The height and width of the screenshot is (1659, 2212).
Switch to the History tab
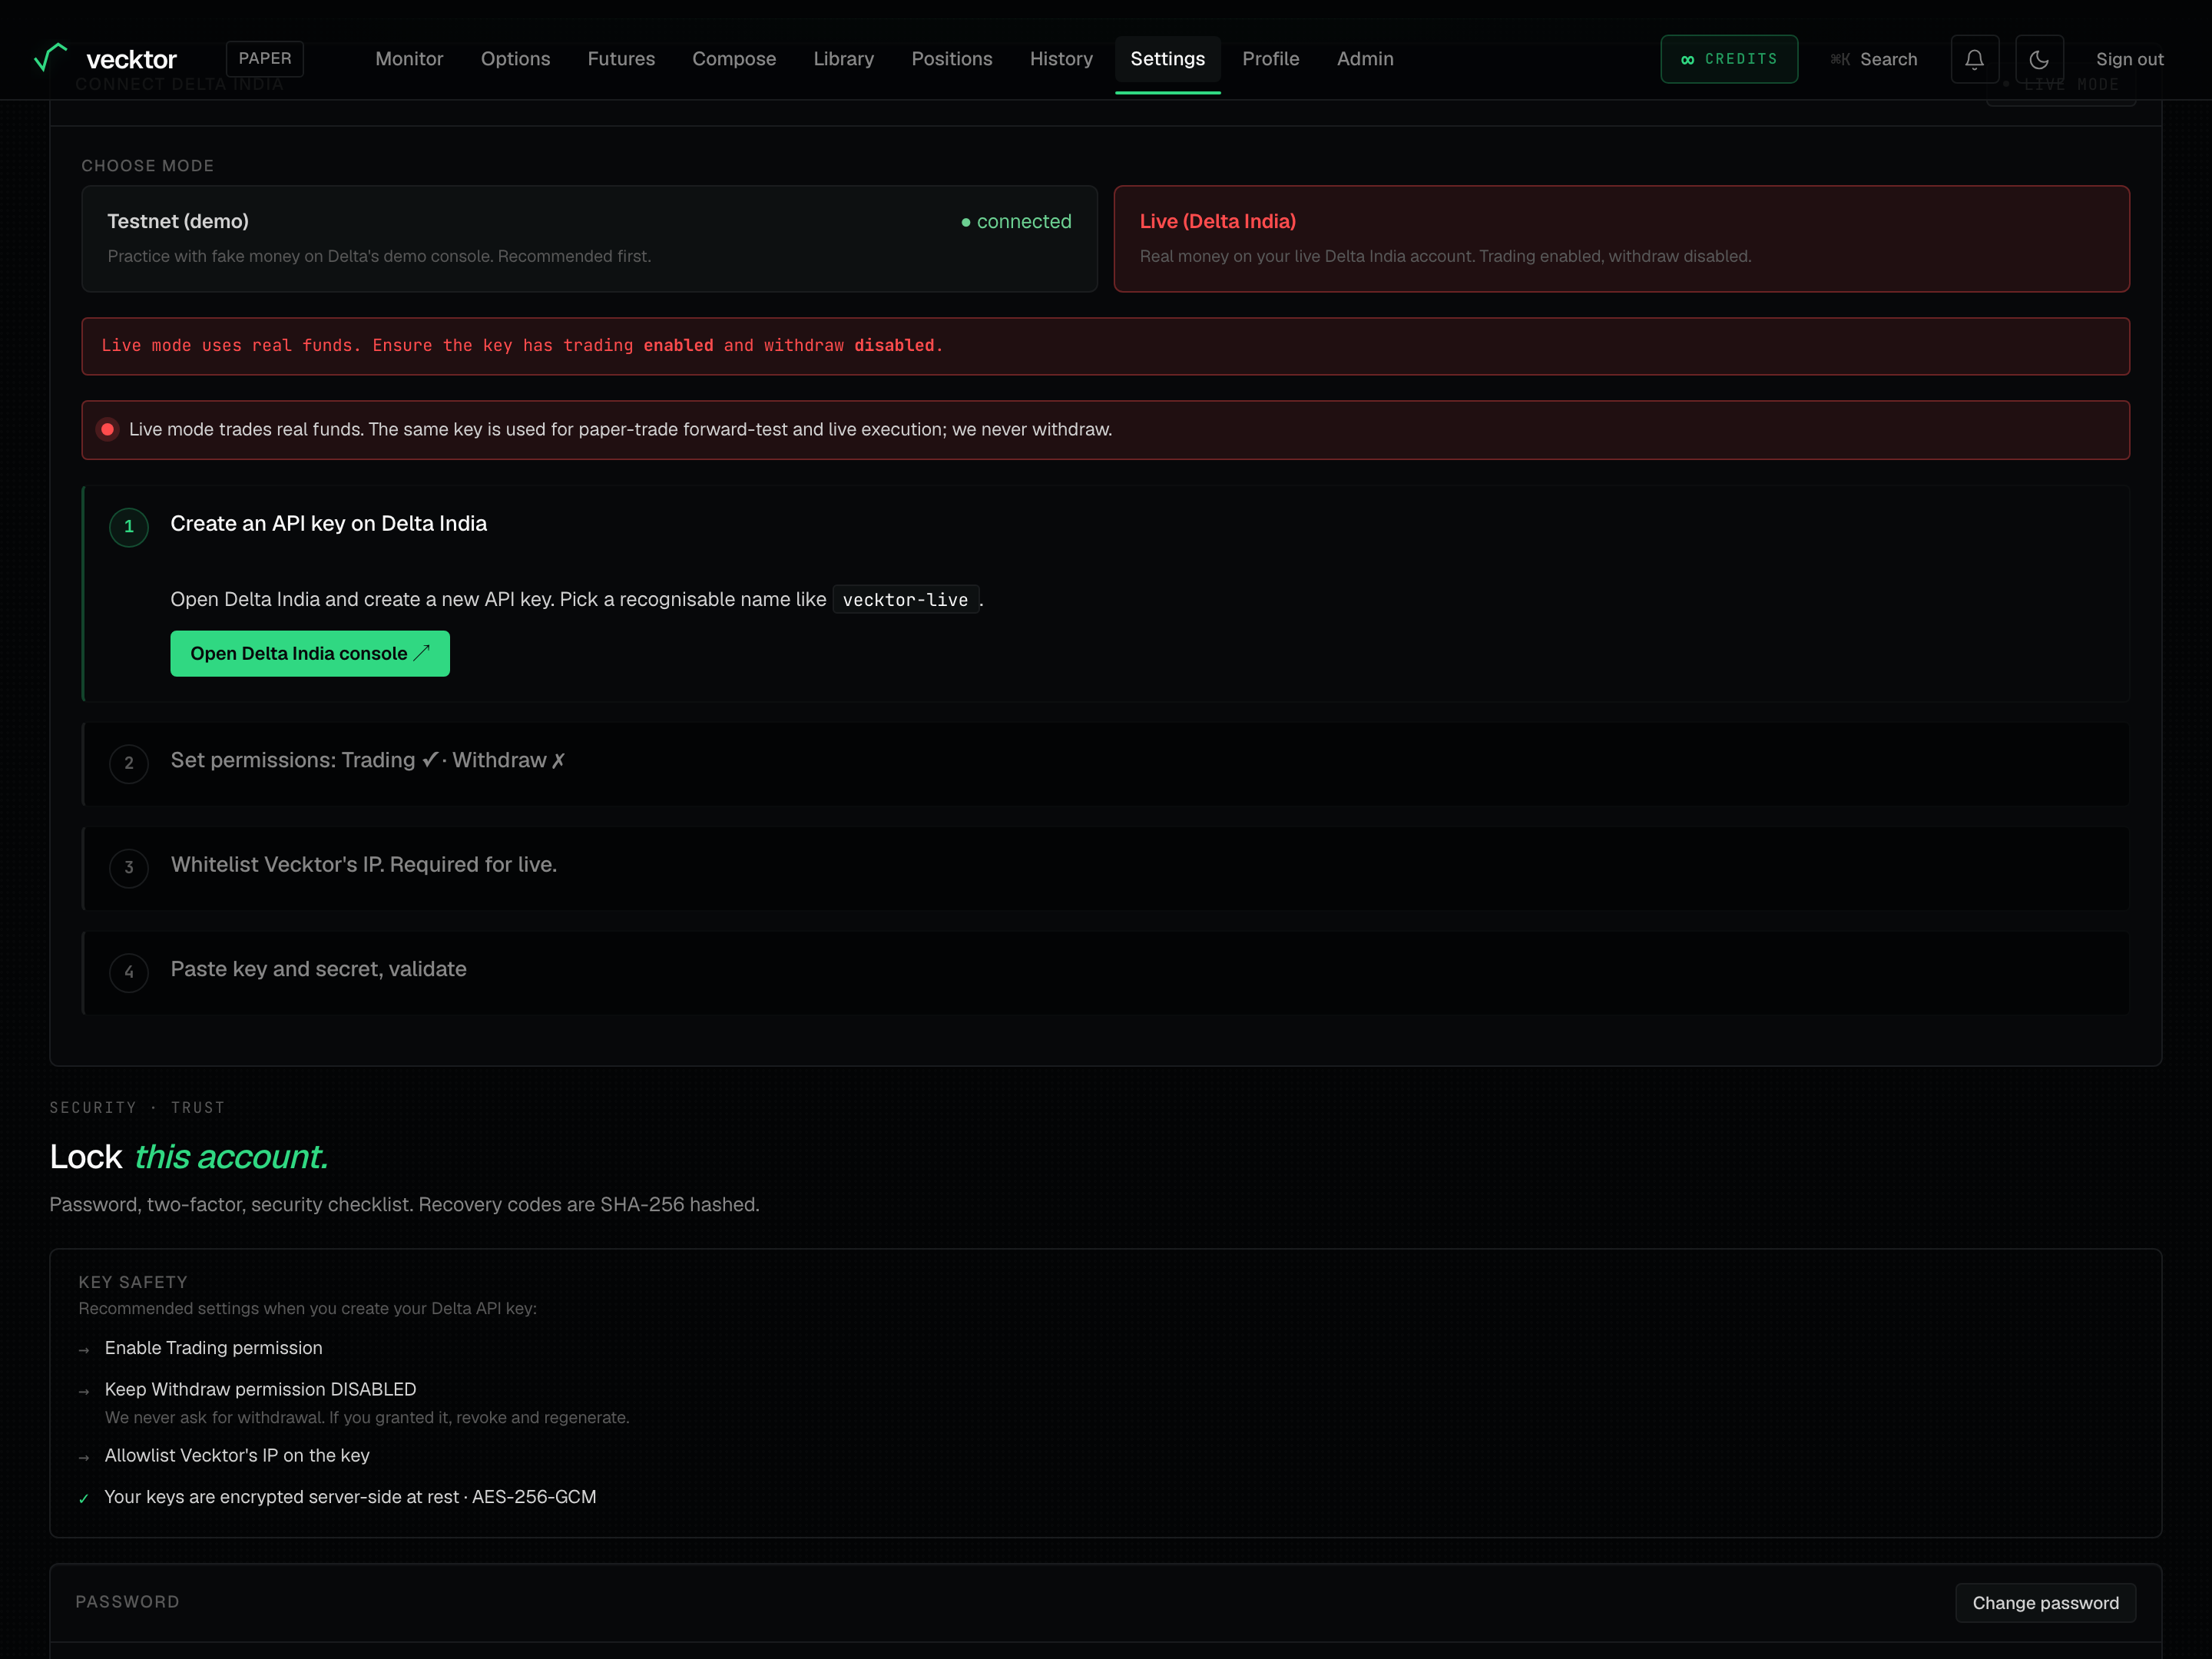1061,59
